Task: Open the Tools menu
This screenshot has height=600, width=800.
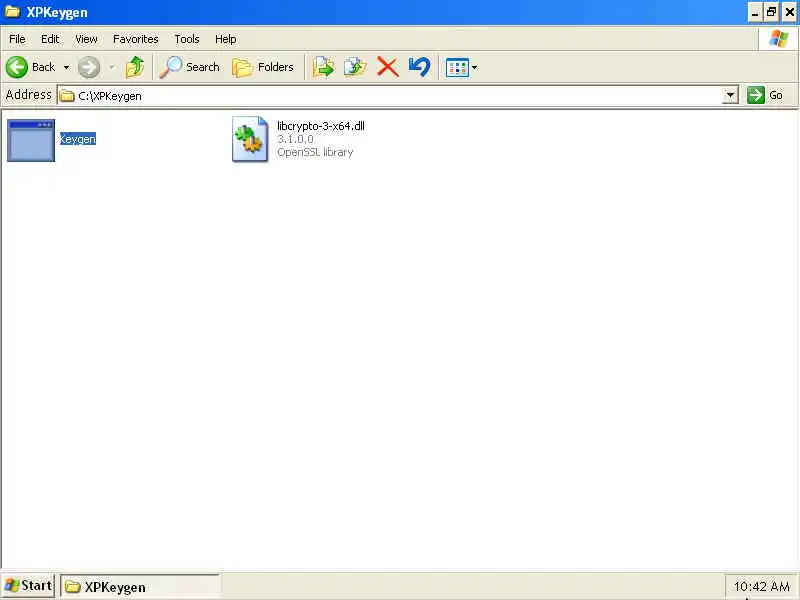Action: pyautogui.click(x=187, y=39)
